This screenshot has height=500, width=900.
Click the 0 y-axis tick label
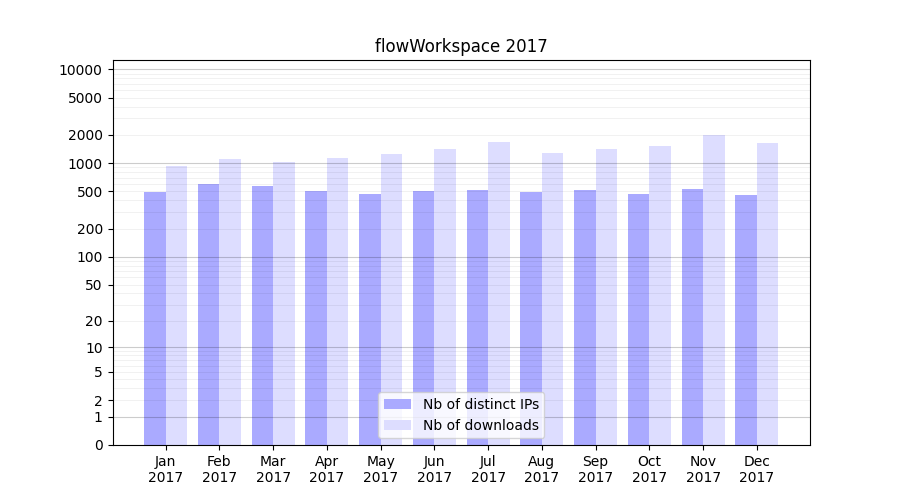[x=98, y=445]
